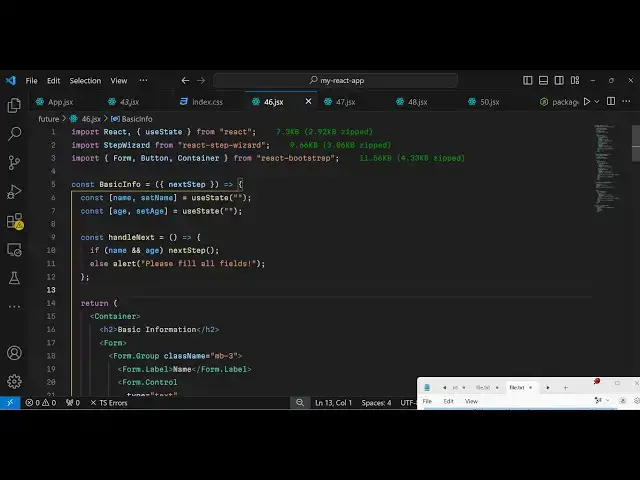Open editor More Actions ellipsis
640x480 pixels.
[x=626, y=101]
